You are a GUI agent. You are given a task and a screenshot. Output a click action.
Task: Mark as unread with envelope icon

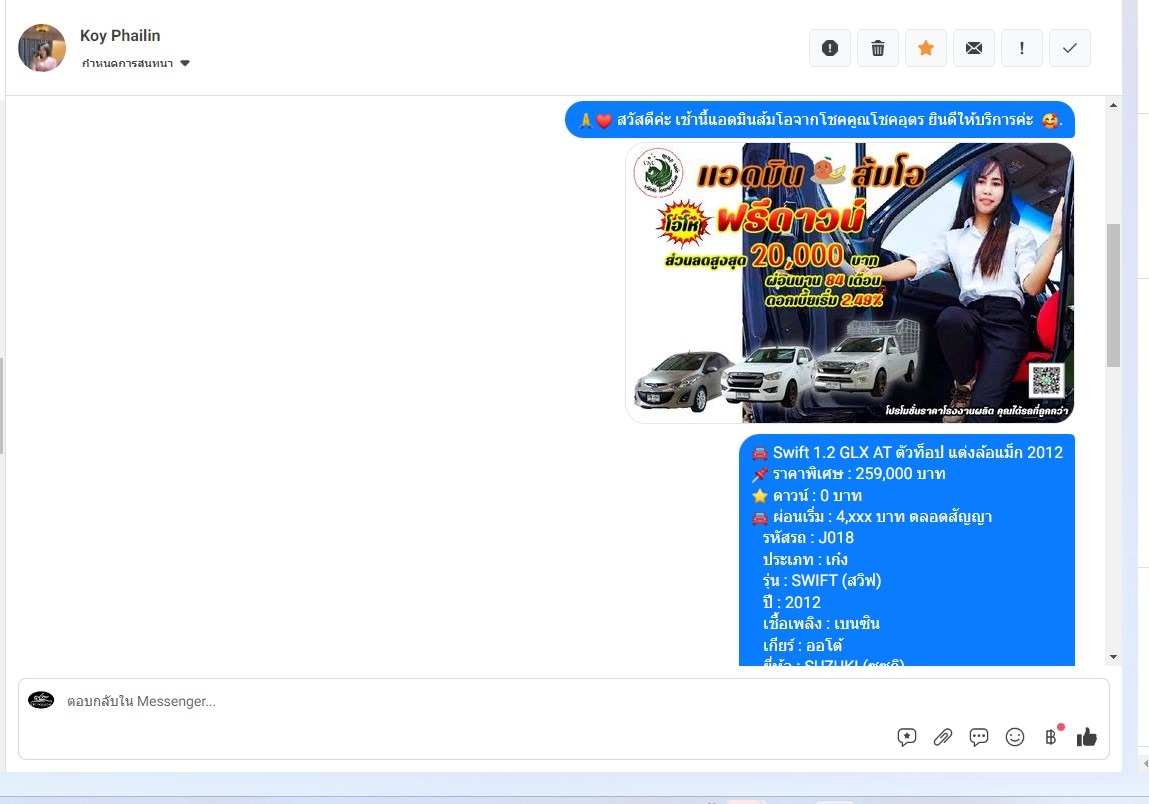tap(974, 48)
